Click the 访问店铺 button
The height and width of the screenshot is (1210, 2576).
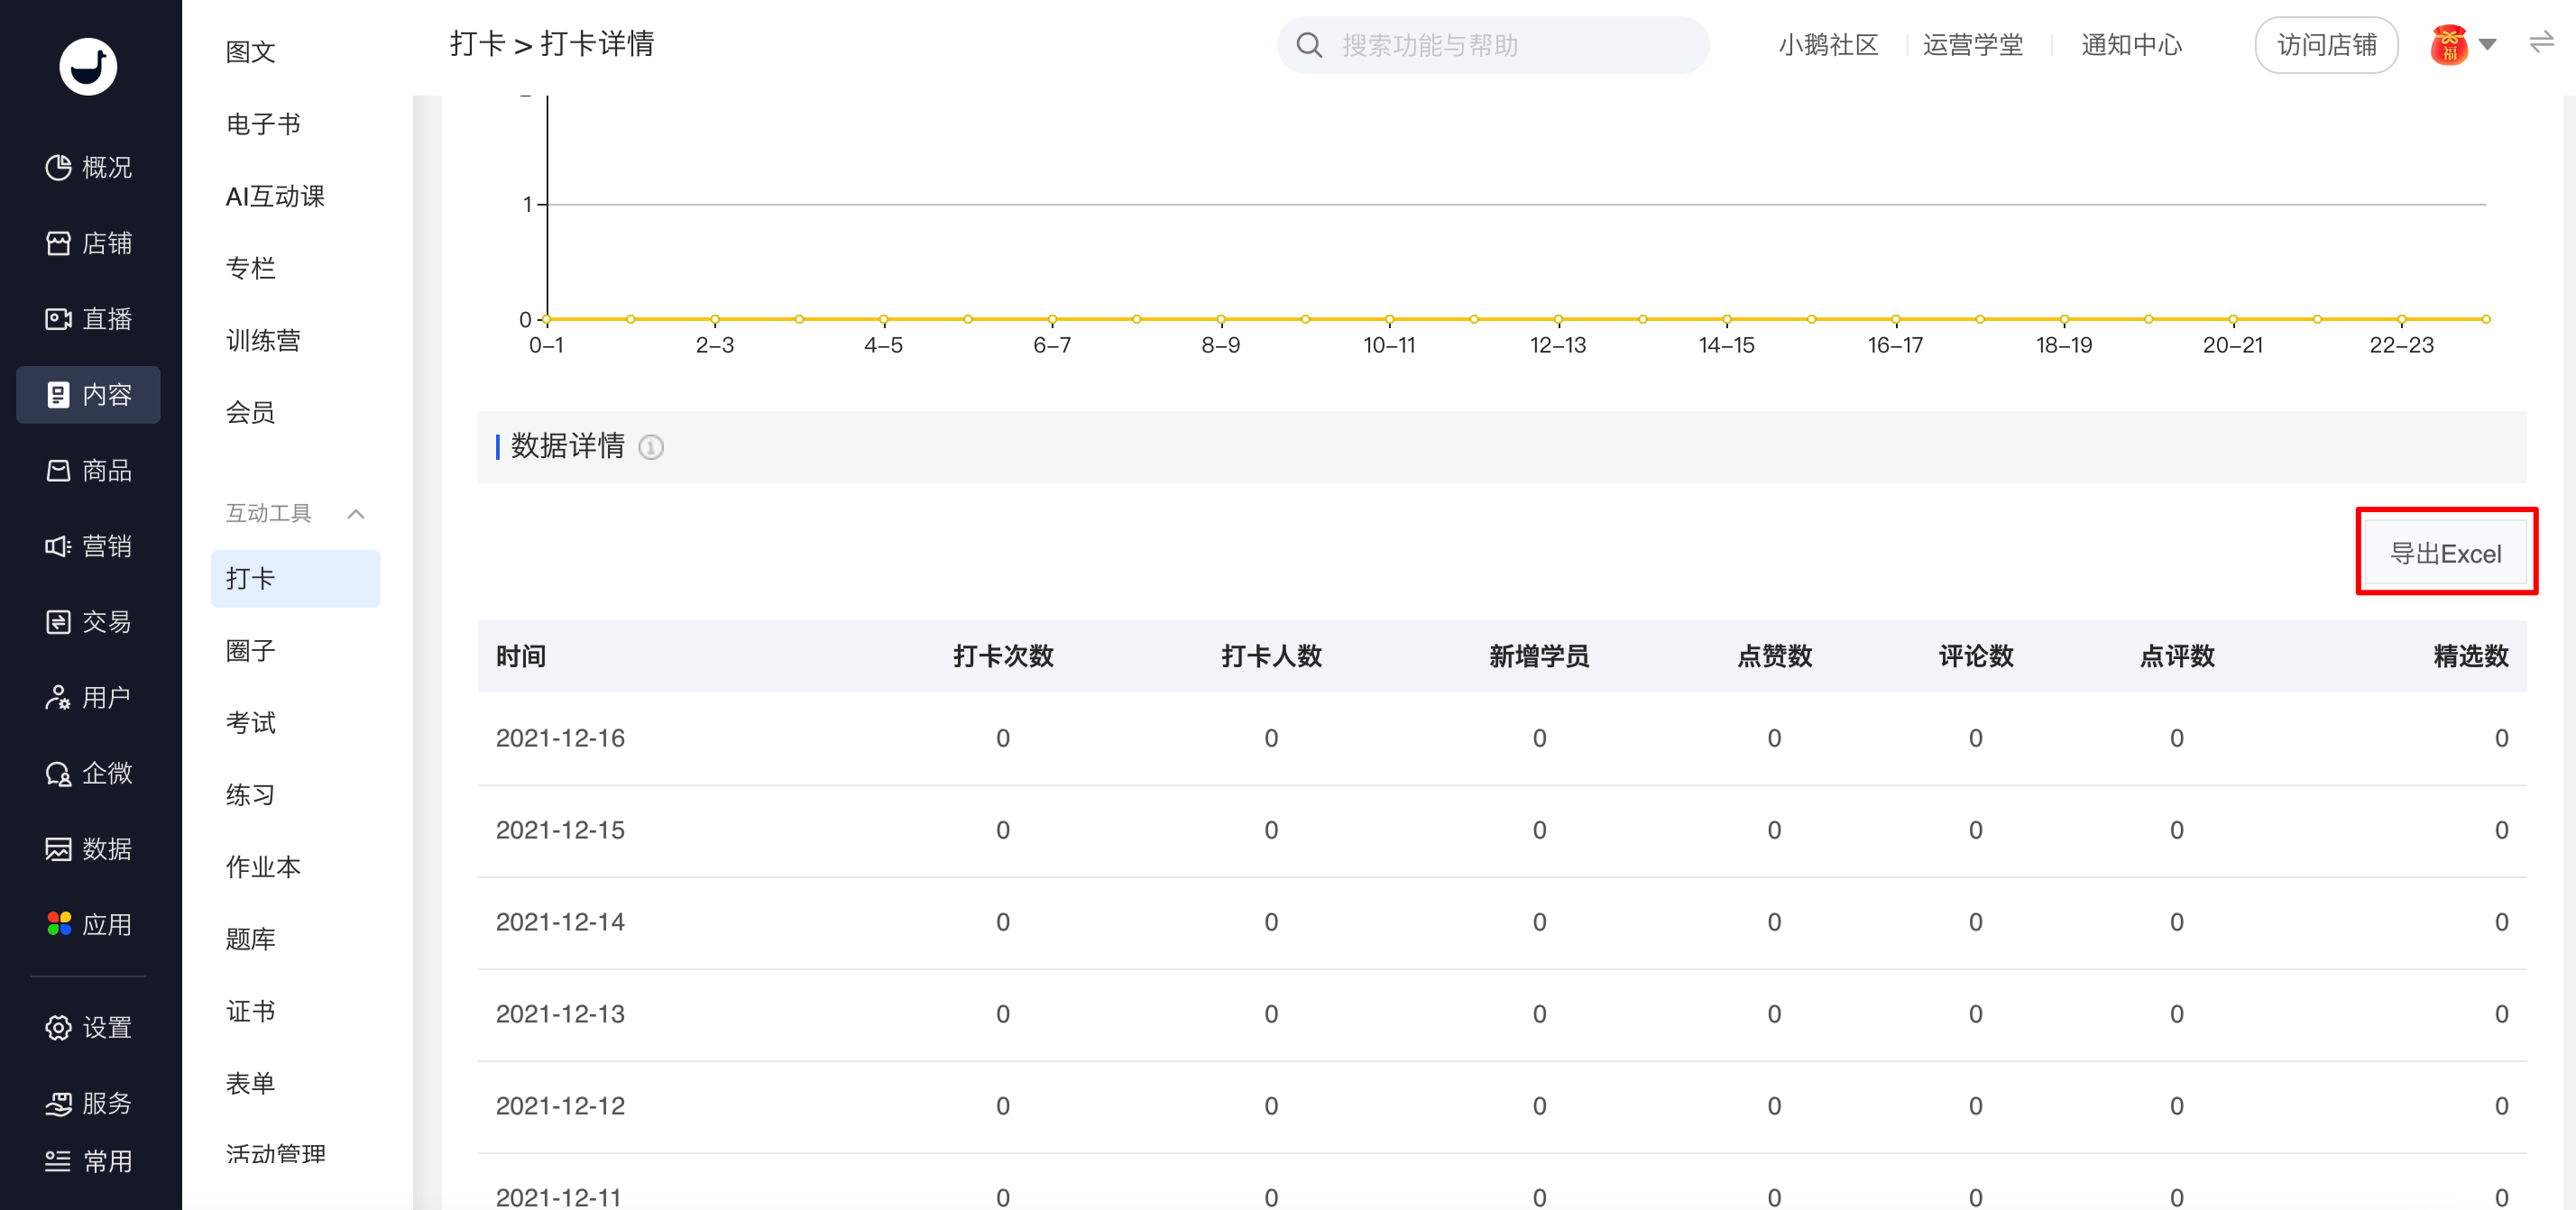coord(2325,45)
